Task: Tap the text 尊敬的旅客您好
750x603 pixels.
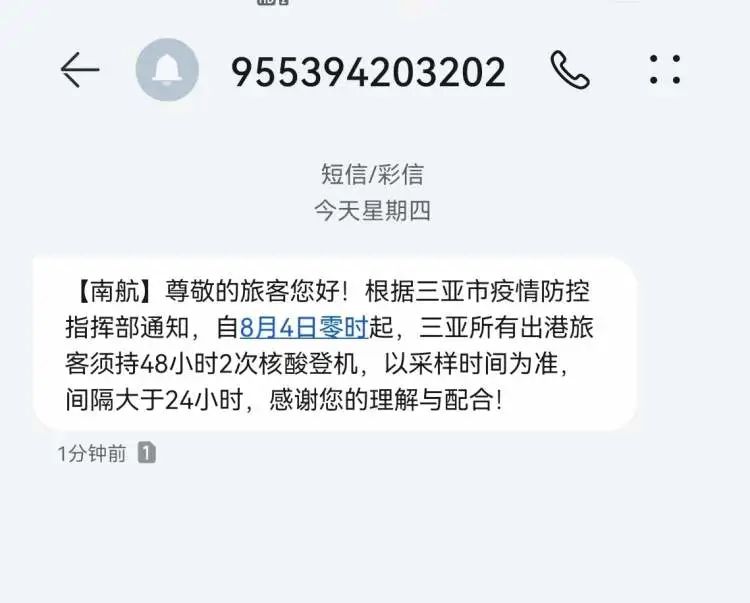Action: [x=252, y=291]
